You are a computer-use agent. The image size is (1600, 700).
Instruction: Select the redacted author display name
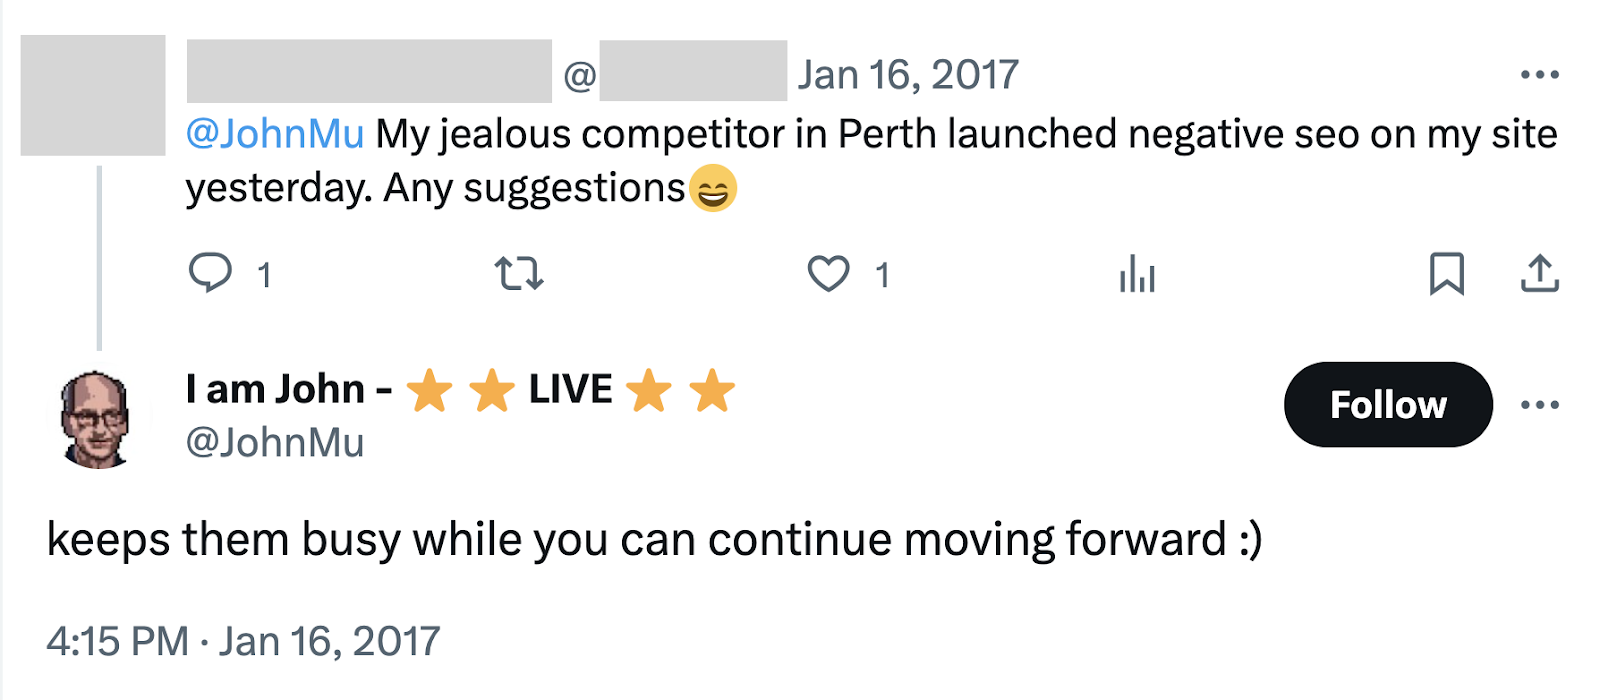click(369, 72)
